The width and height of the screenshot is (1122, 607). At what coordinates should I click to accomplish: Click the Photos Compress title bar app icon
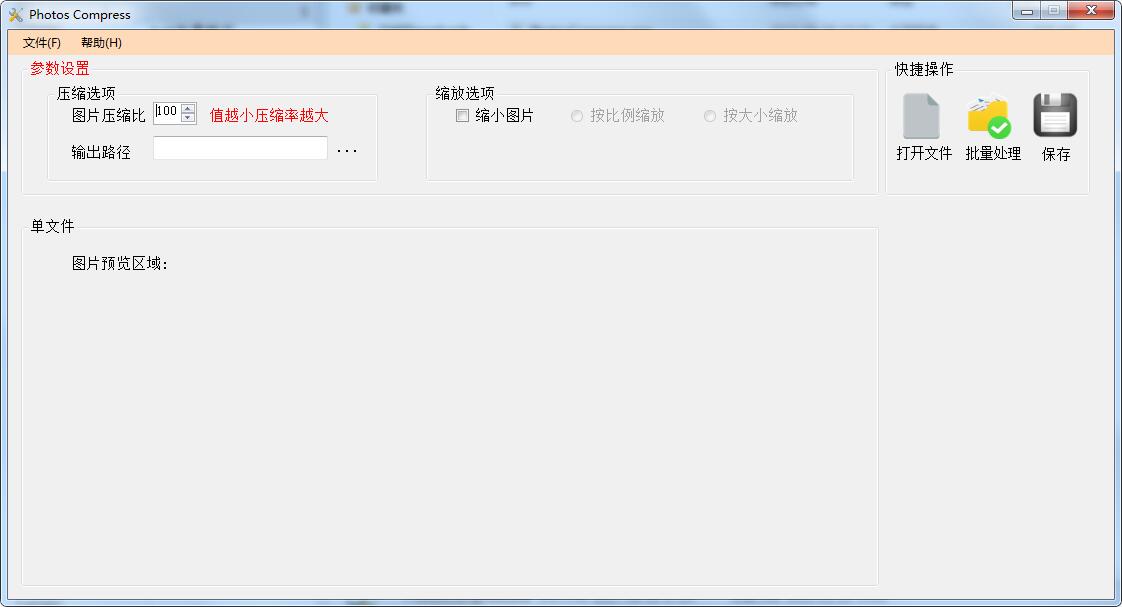15,15
